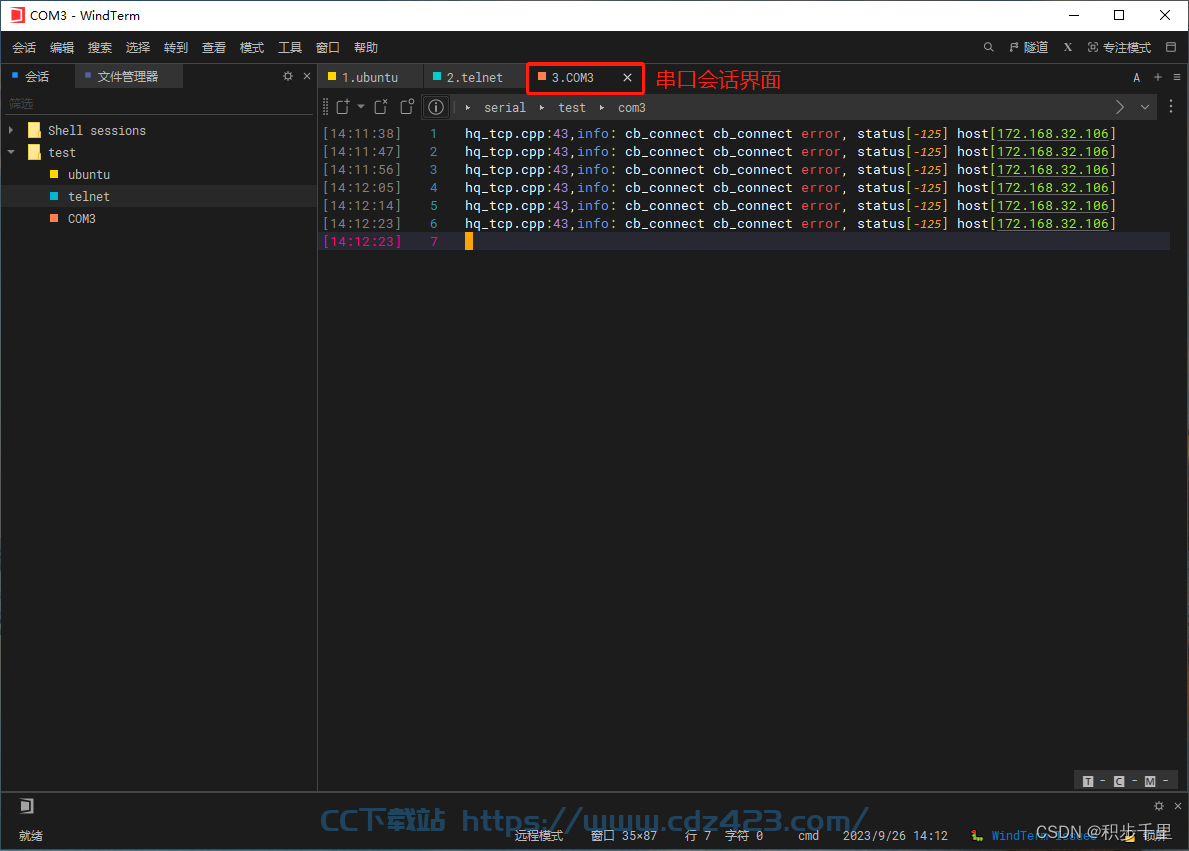1189x851 pixels.
Task: Open the address bar history dropdown
Action: (x=1145, y=107)
